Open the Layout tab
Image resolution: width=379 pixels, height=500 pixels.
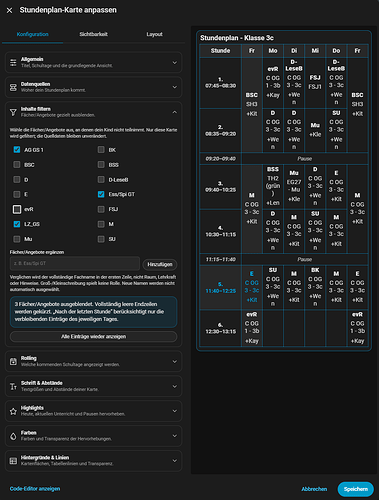pyautogui.click(x=154, y=34)
